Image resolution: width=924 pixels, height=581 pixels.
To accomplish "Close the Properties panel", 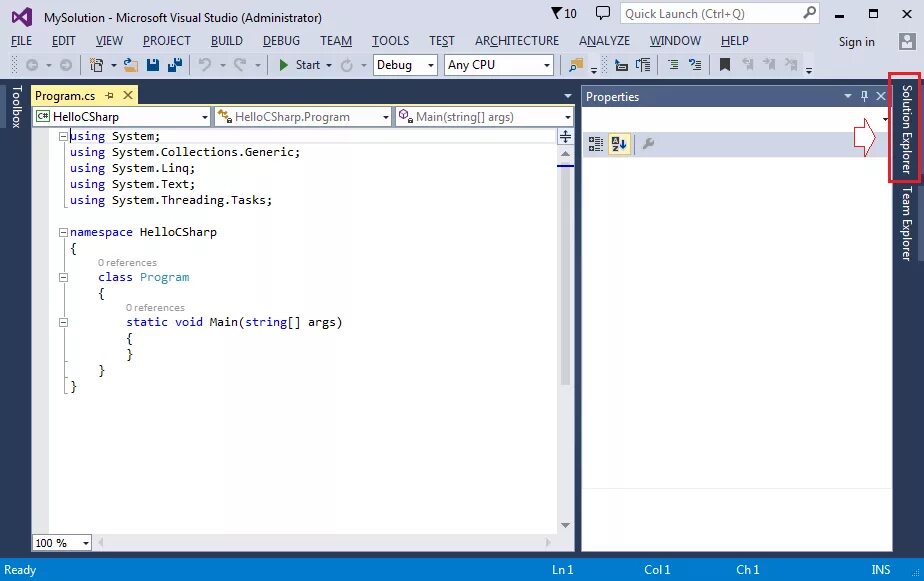I will [881, 96].
